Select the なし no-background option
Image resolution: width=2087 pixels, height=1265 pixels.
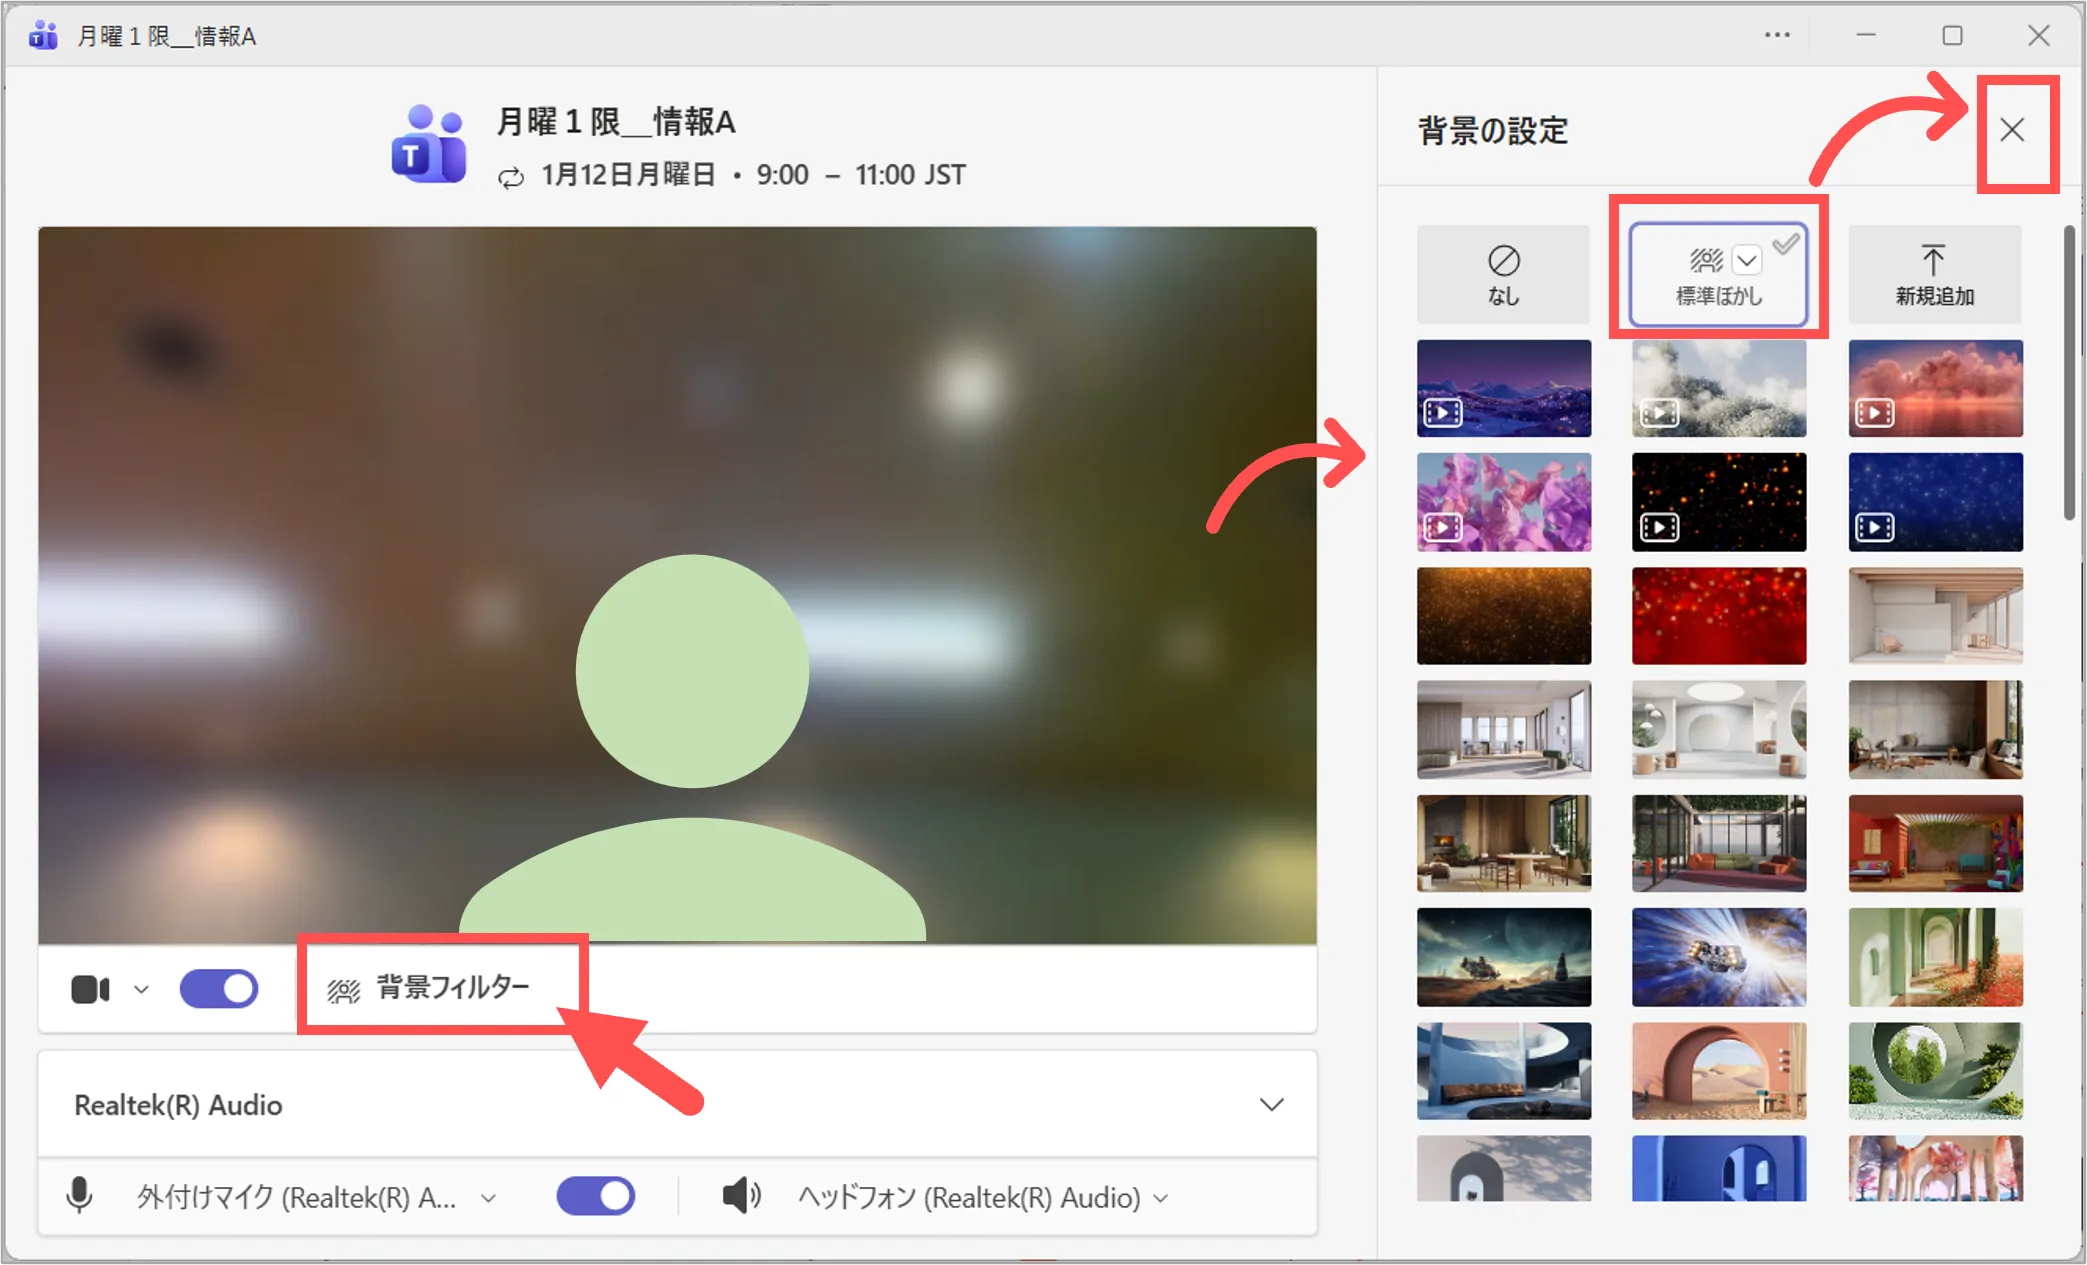1503,274
